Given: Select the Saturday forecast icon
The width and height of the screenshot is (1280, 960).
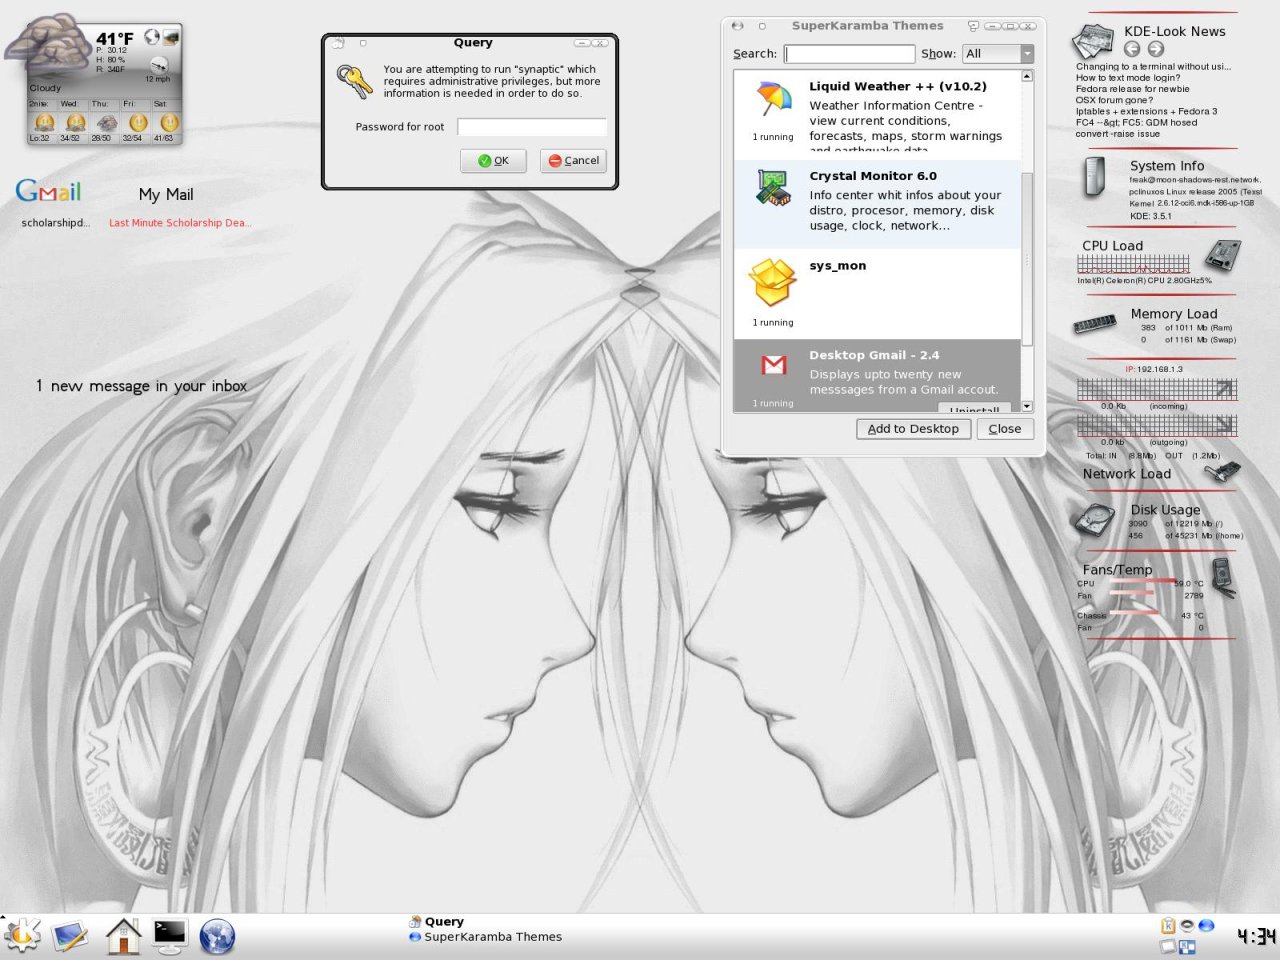Looking at the screenshot, I should point(168,123).
